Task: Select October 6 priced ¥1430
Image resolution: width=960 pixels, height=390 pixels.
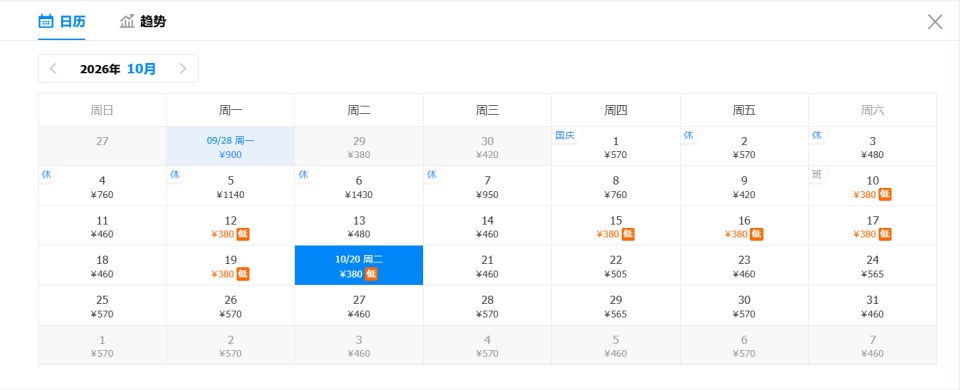Action: [359, 186]
